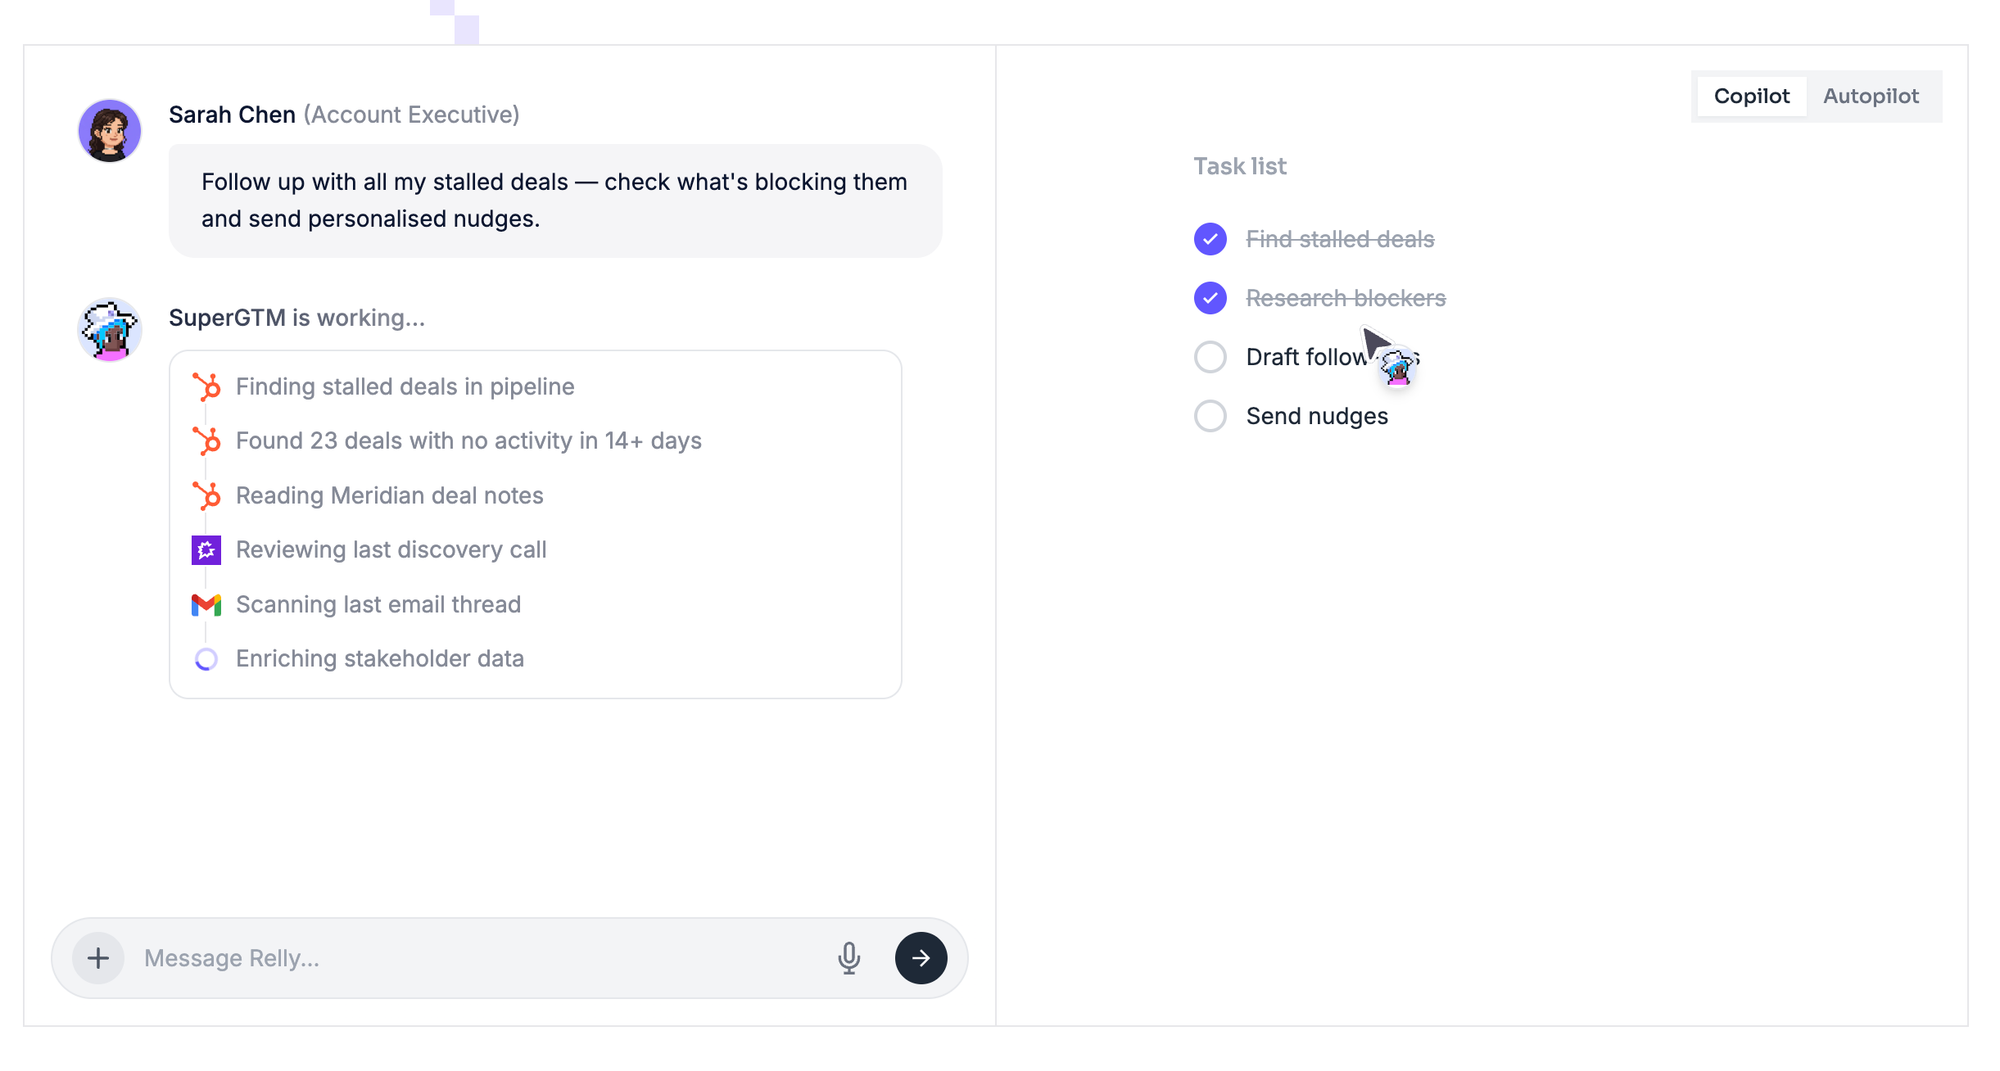The image size is (2000, 1071).
Task: Switch to the Autopilot mode tab
Action: [1870, 97]
